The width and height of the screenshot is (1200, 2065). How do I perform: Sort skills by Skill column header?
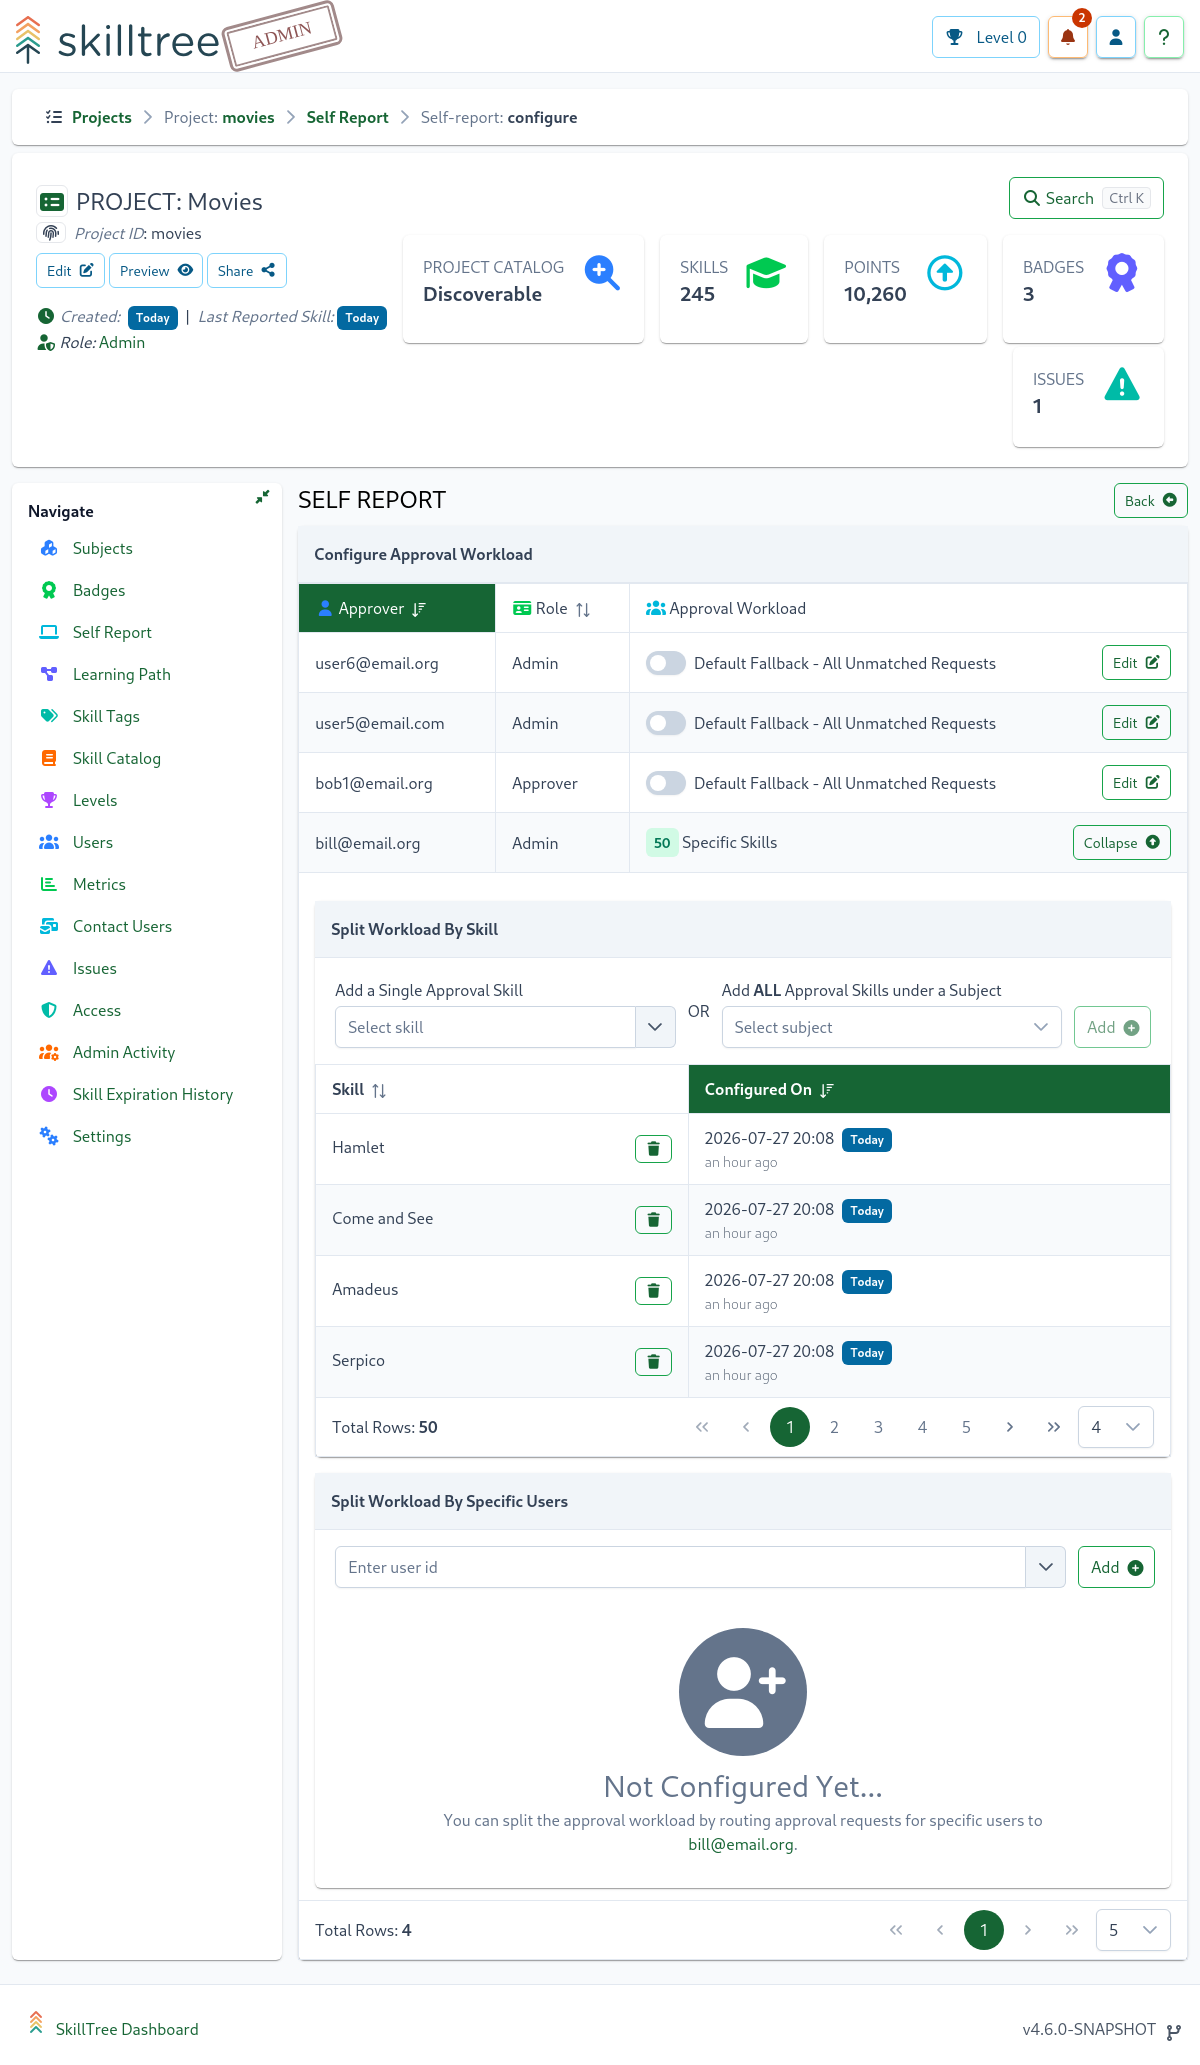pyautogui.click(x=502, y=1090)
